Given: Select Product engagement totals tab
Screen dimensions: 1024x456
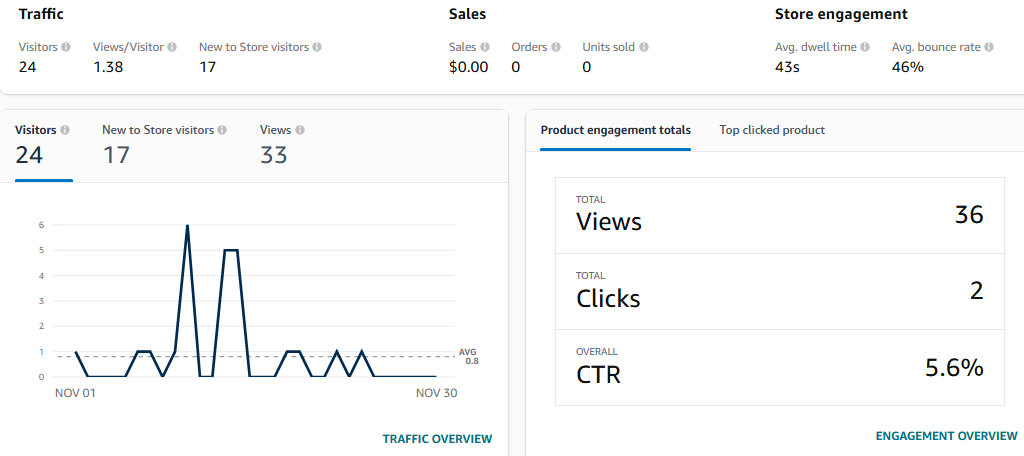Looking at the screenshot, I should (615, 130).
